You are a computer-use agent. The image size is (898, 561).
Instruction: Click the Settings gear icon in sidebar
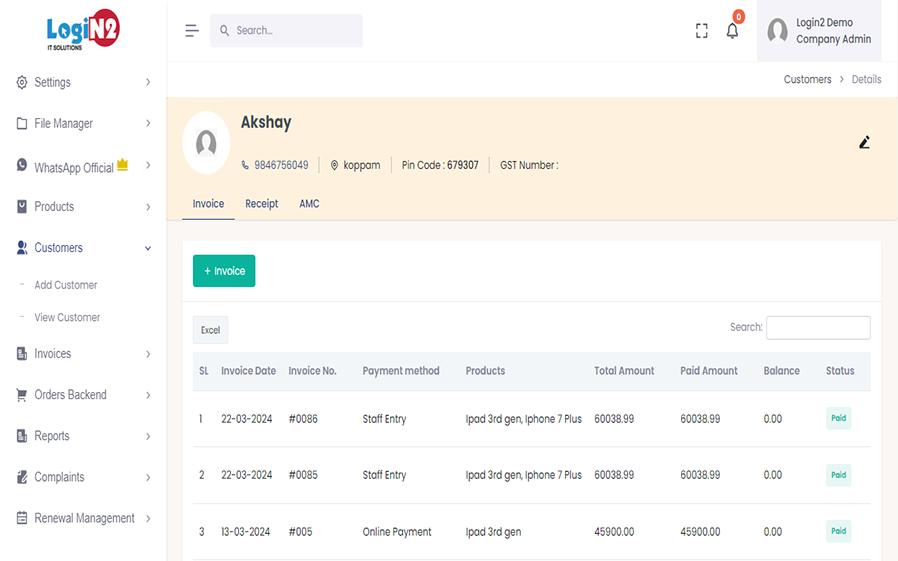tap(22, 83)
